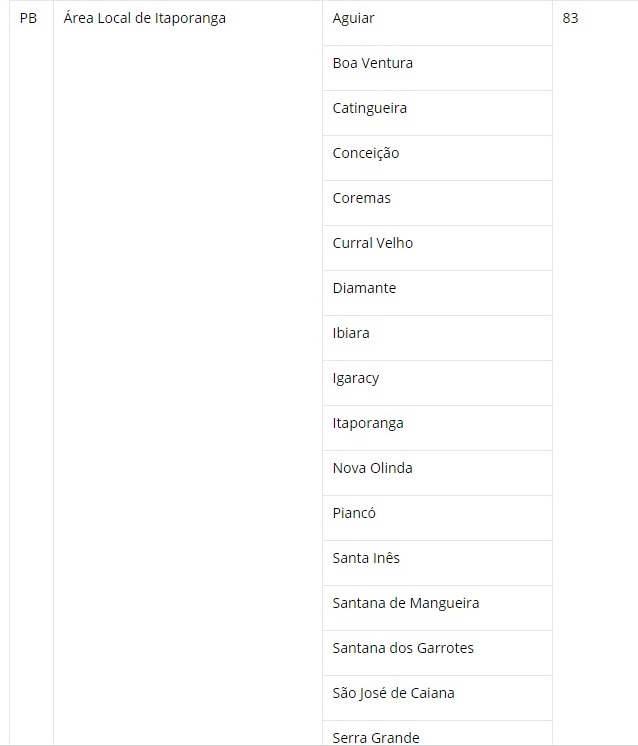
Task: Select the Santa Inês entry
Action: click(366, 558)
